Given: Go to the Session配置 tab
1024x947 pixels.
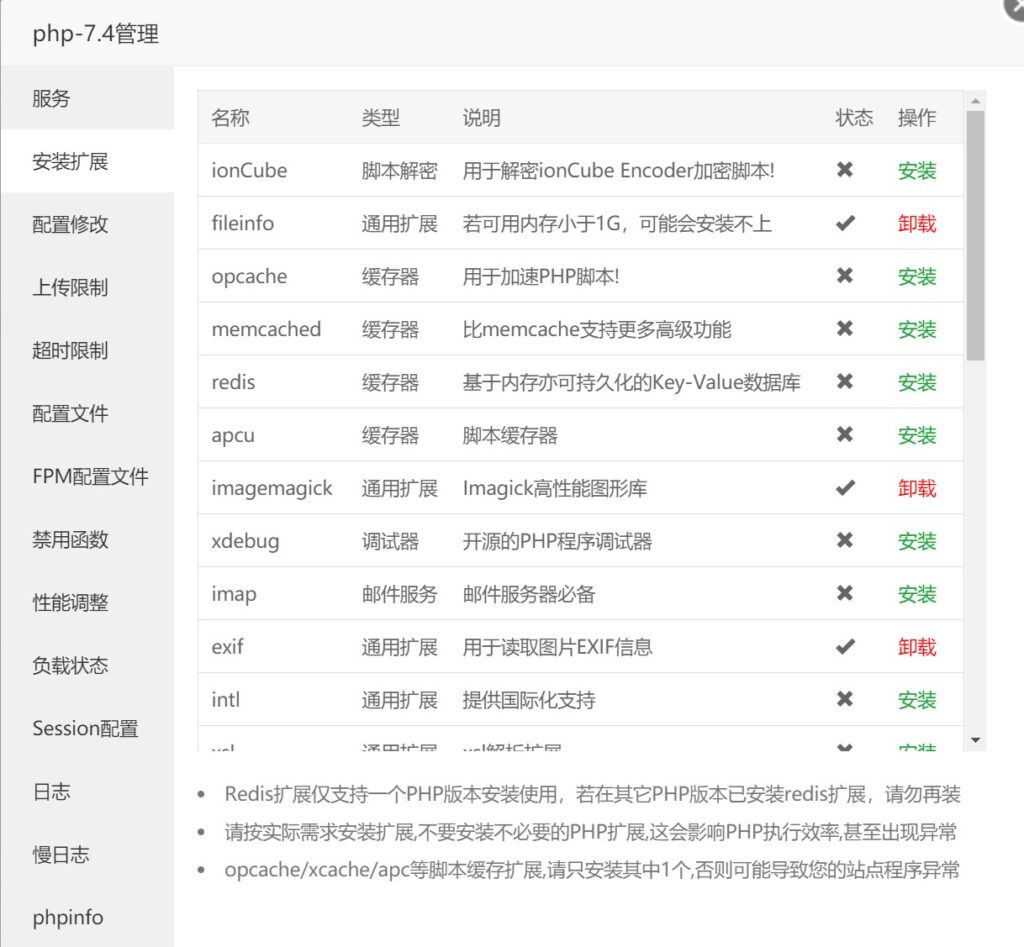Looking at the screenshot, I should click(x=85, y=729).
